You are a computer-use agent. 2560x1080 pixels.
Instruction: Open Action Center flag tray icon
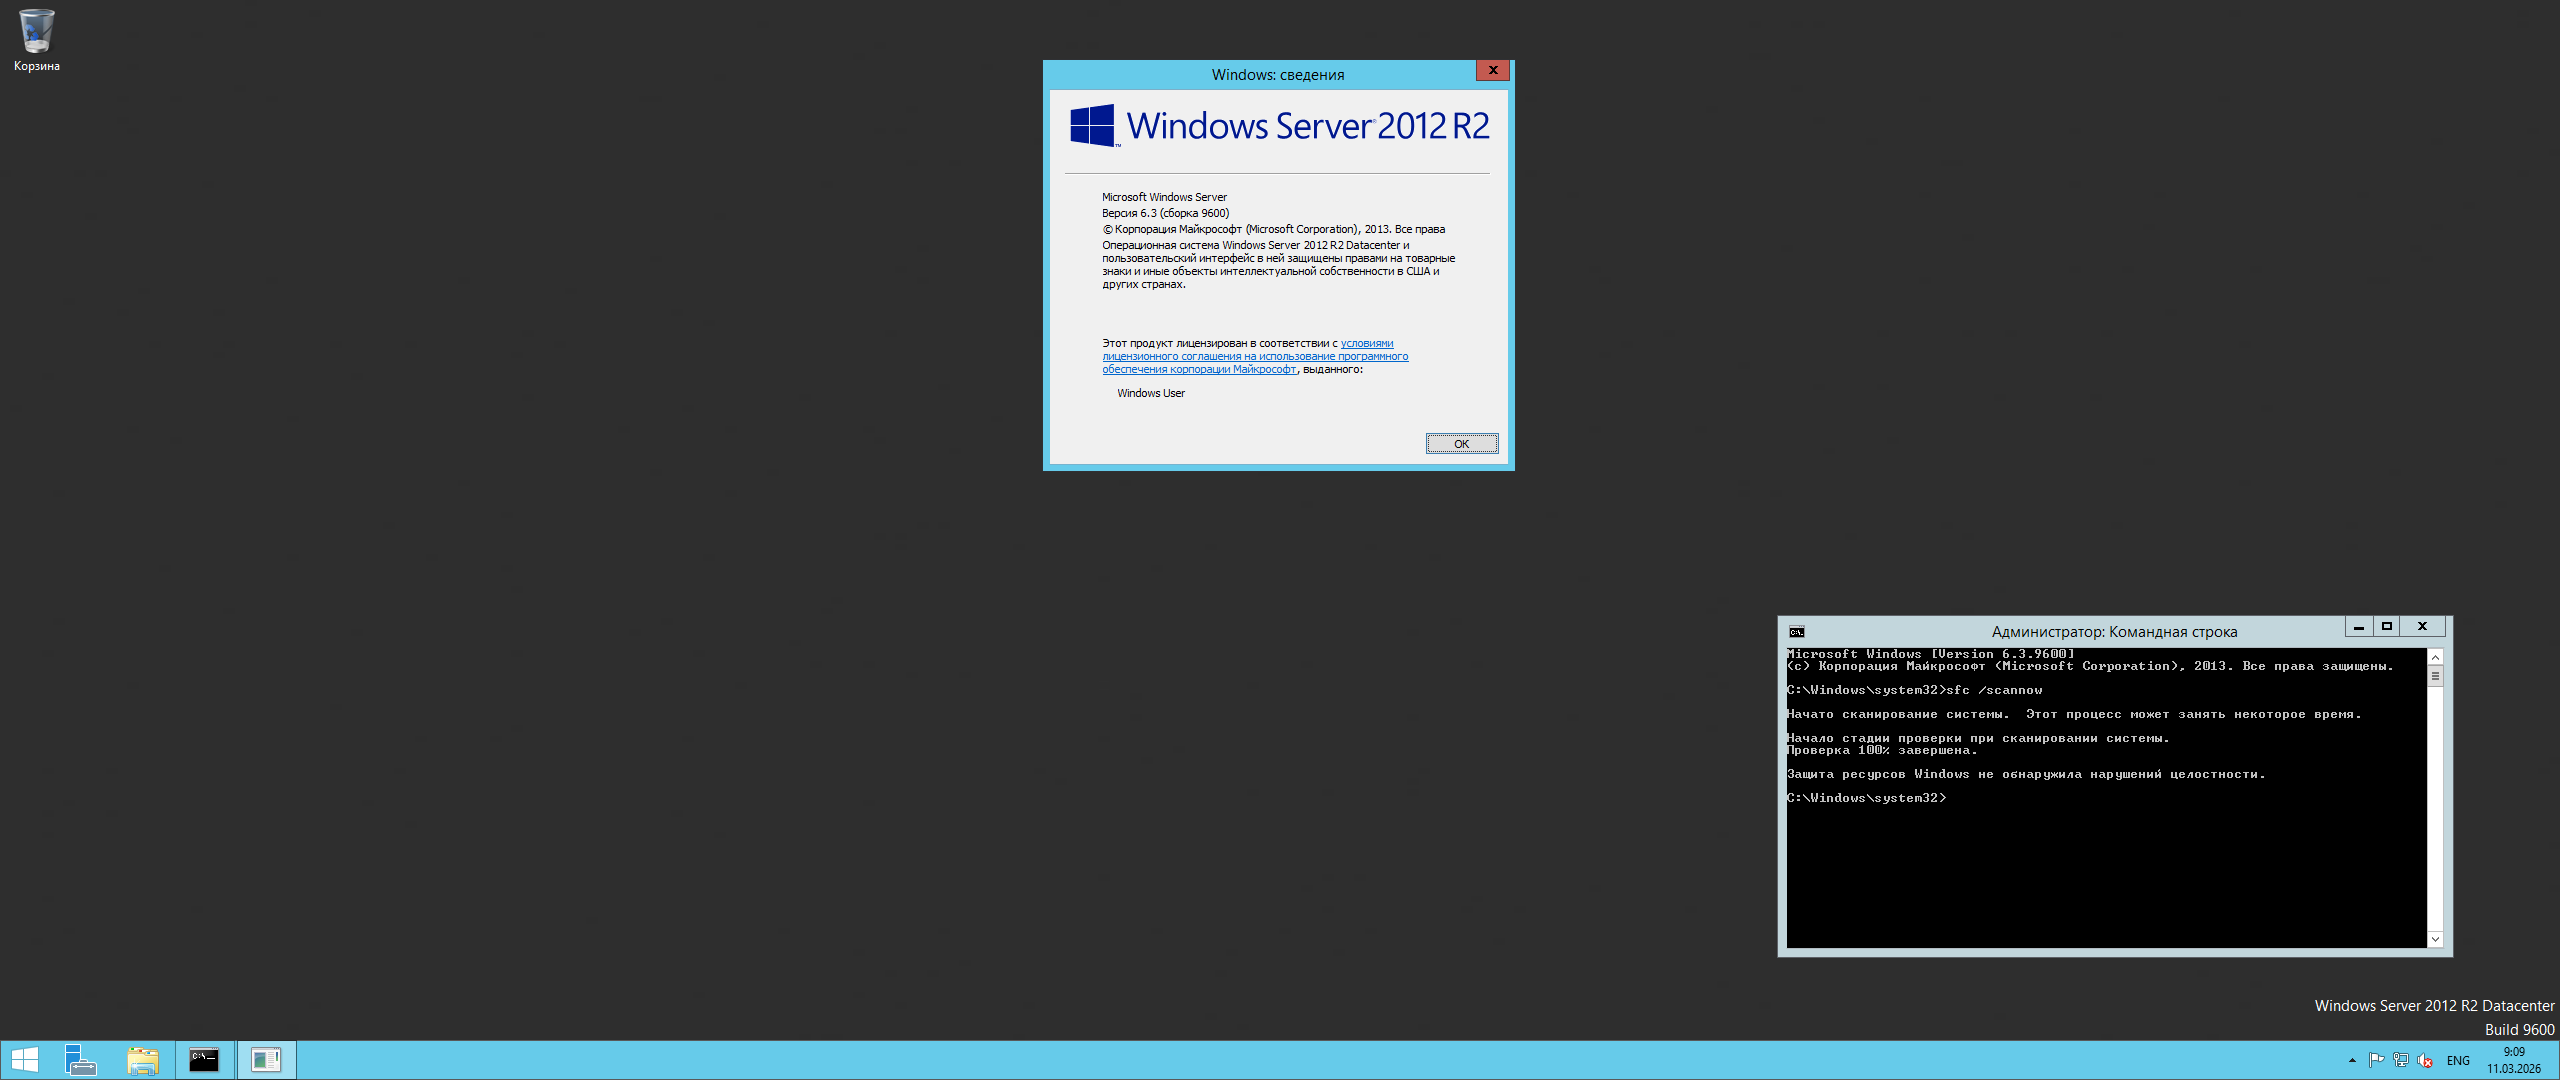(2376, 1060)
